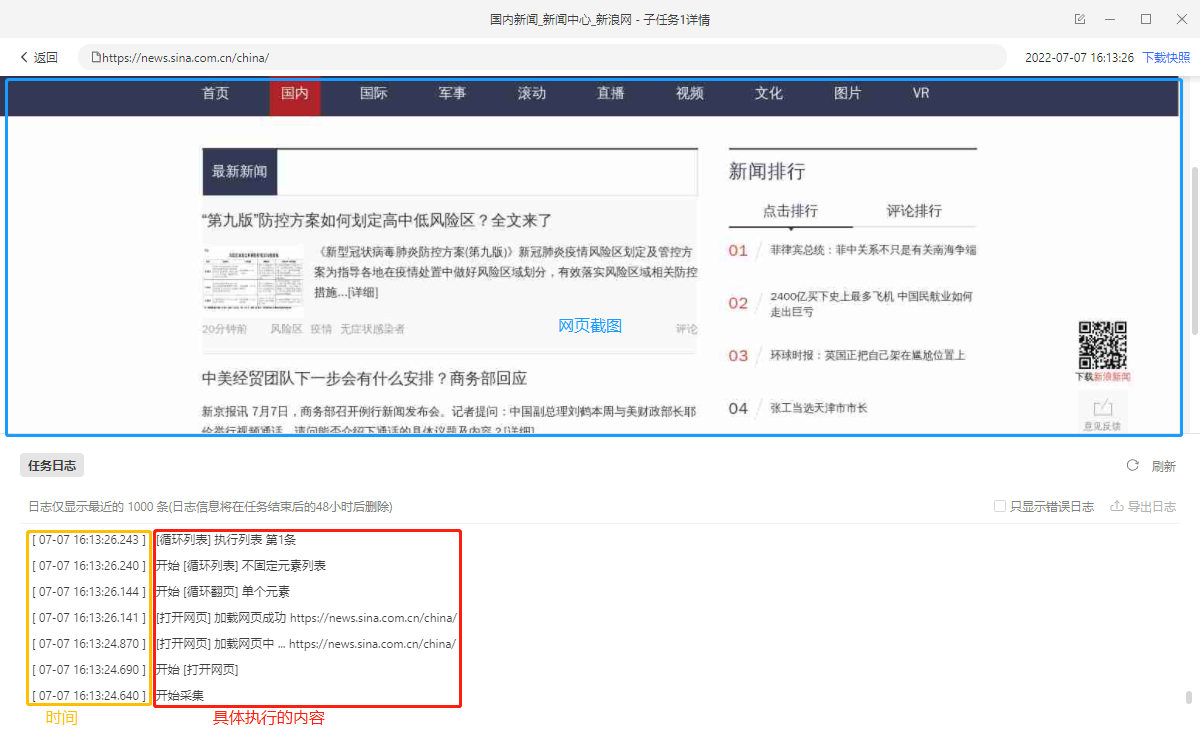Open the 首页 nav item
The image size is (1200, 734).
(x=215, y=93)
